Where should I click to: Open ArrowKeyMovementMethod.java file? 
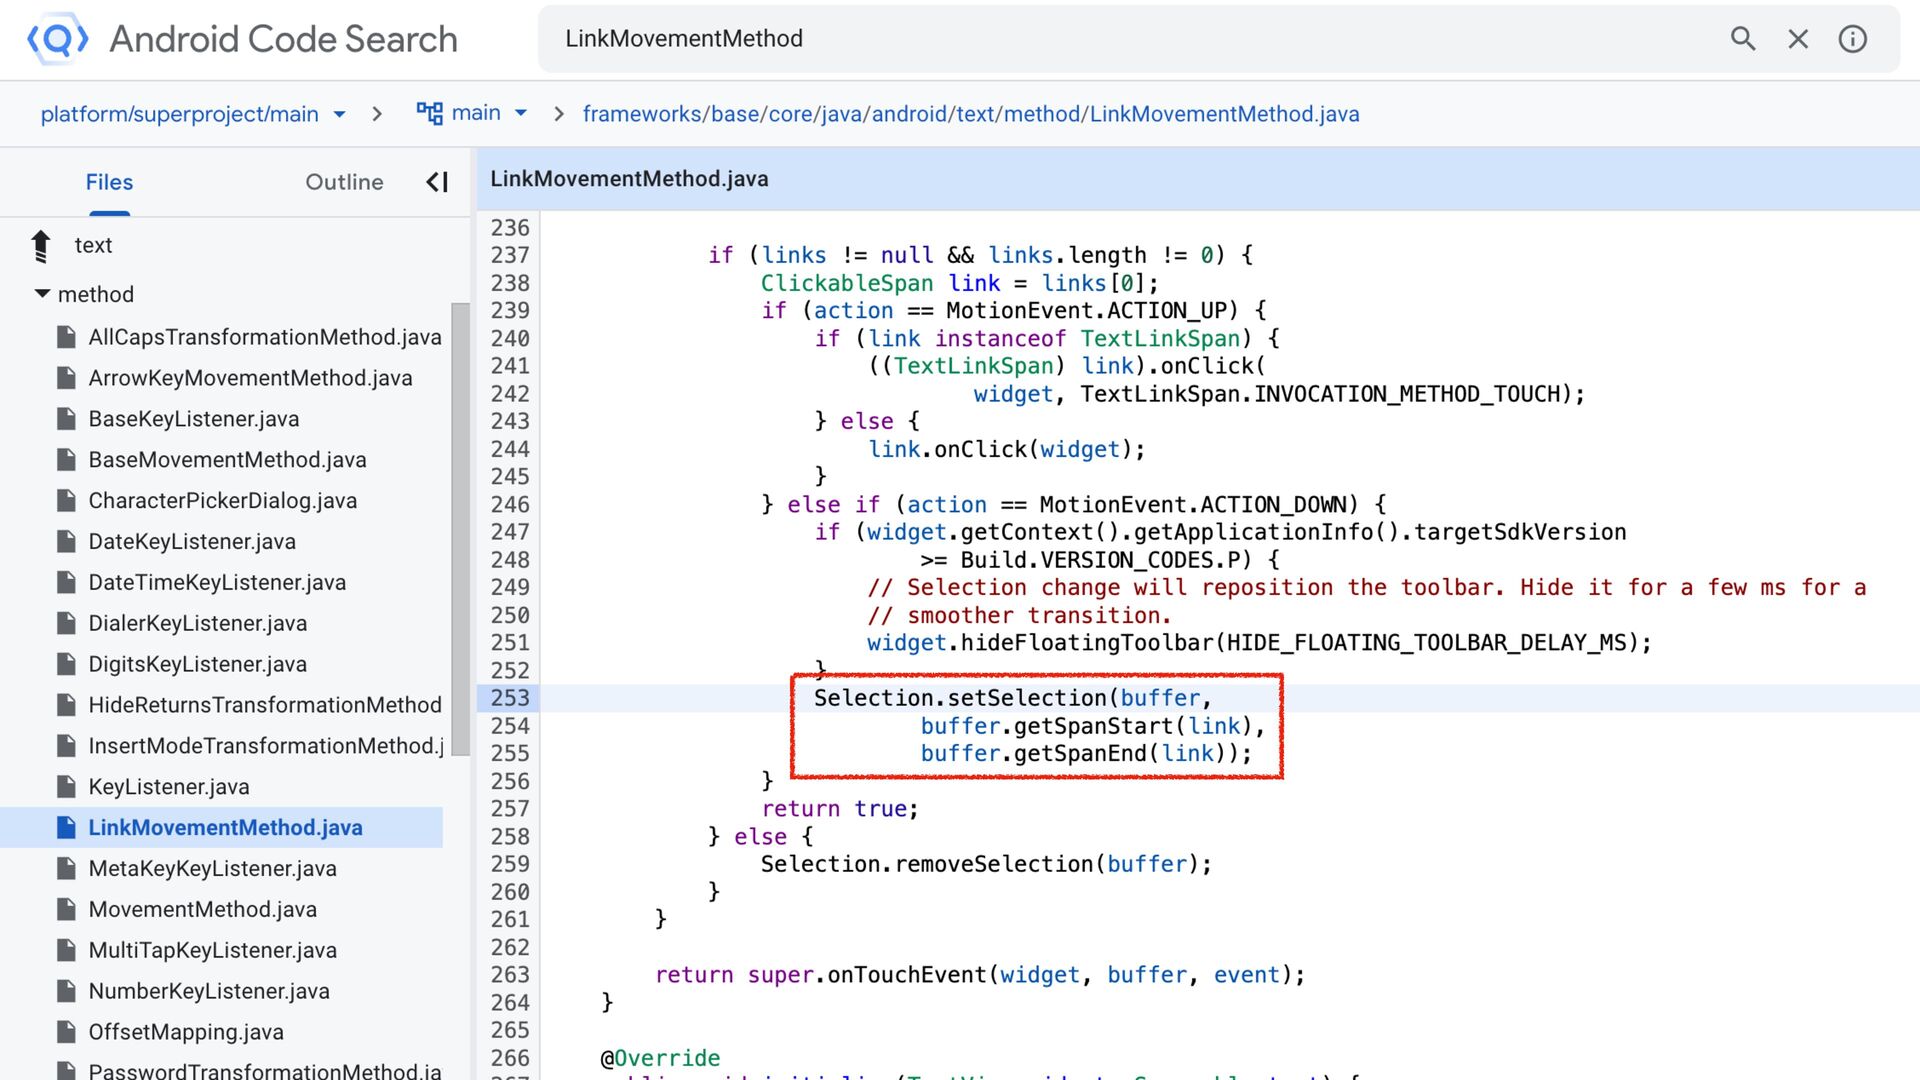pyautogui.click(x=250, y=378)
